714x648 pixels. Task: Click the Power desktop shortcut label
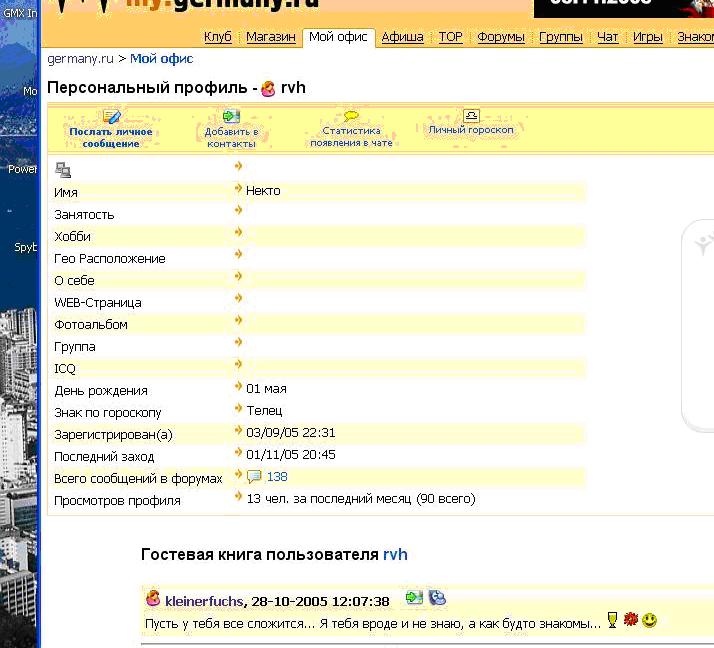click(x=22, y=169)
